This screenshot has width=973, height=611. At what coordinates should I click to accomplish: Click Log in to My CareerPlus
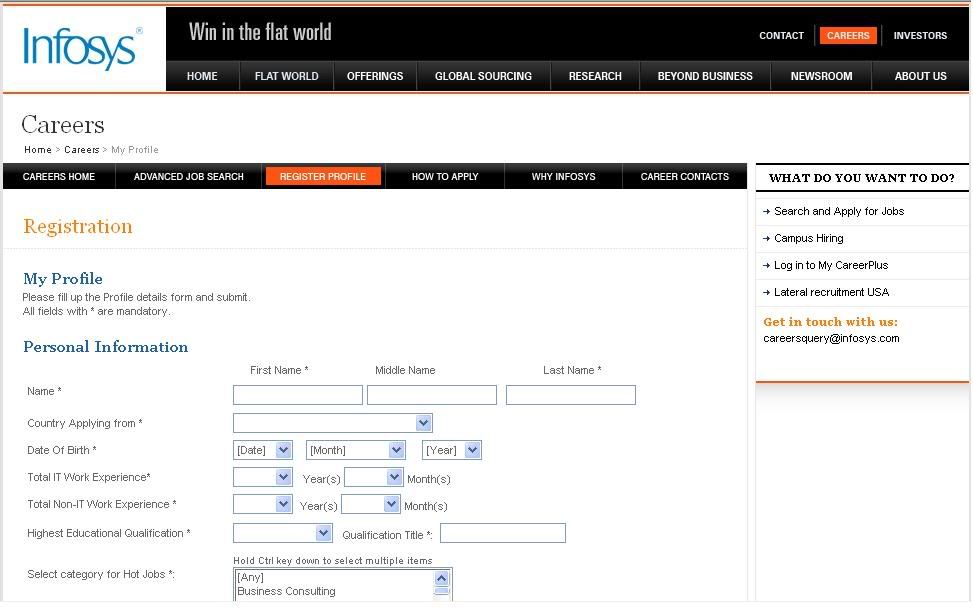tap(831, 265)
